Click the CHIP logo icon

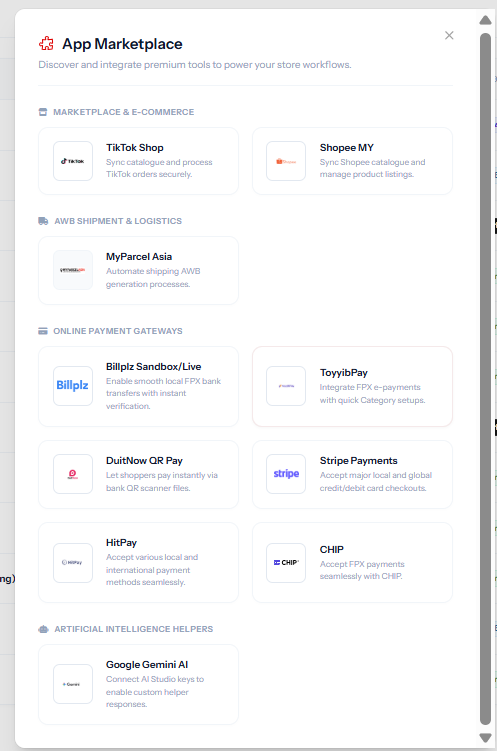286,563
